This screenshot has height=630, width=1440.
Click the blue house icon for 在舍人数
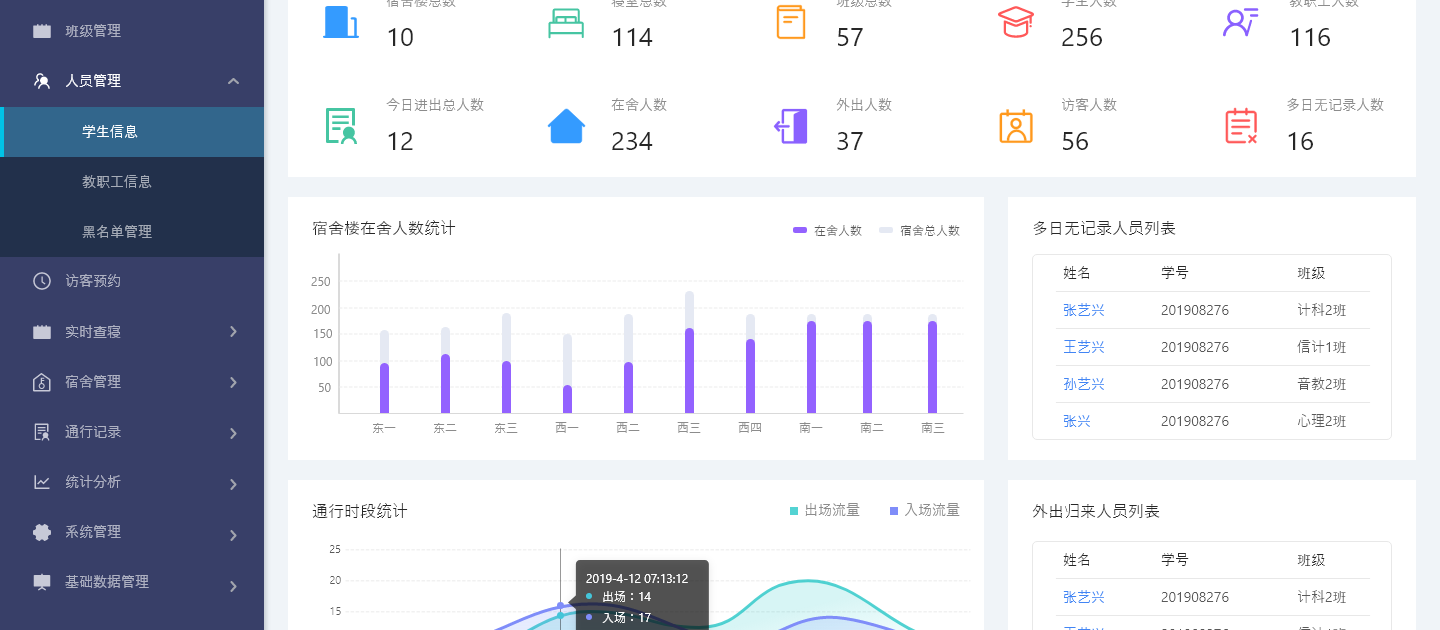click(566, 126)
